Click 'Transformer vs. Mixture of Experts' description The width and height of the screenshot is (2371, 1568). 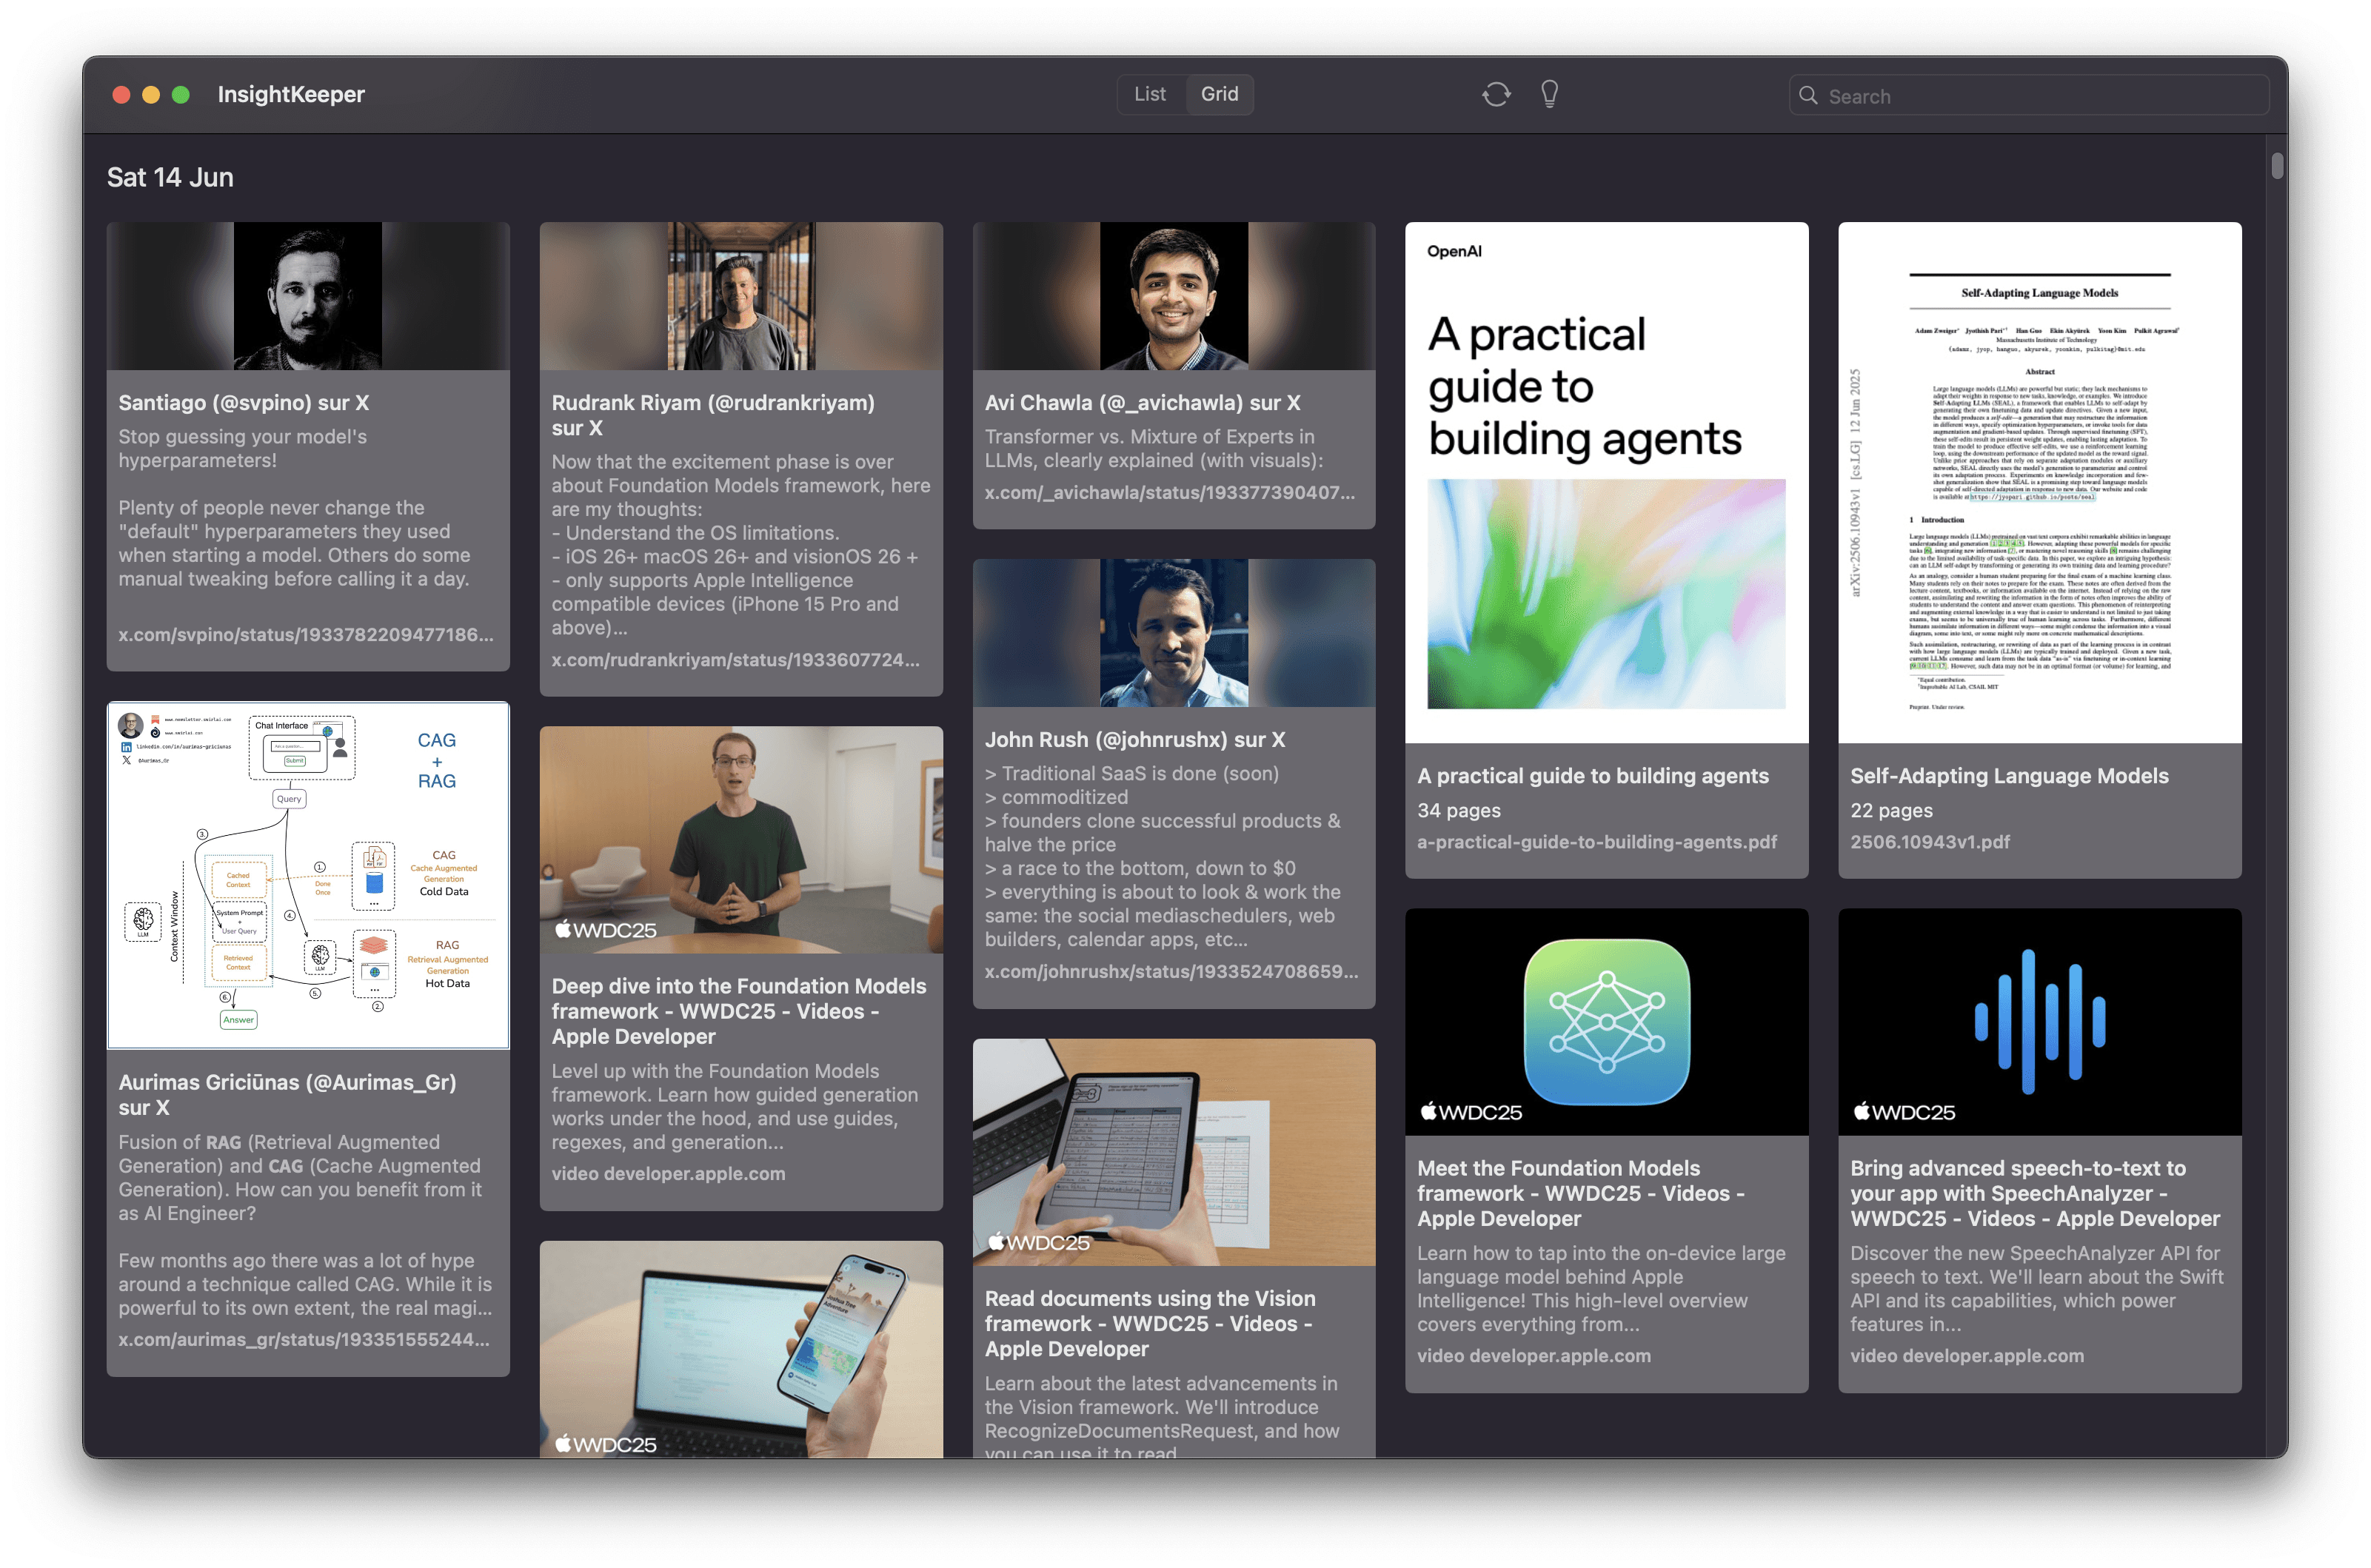click(1153, 449)
